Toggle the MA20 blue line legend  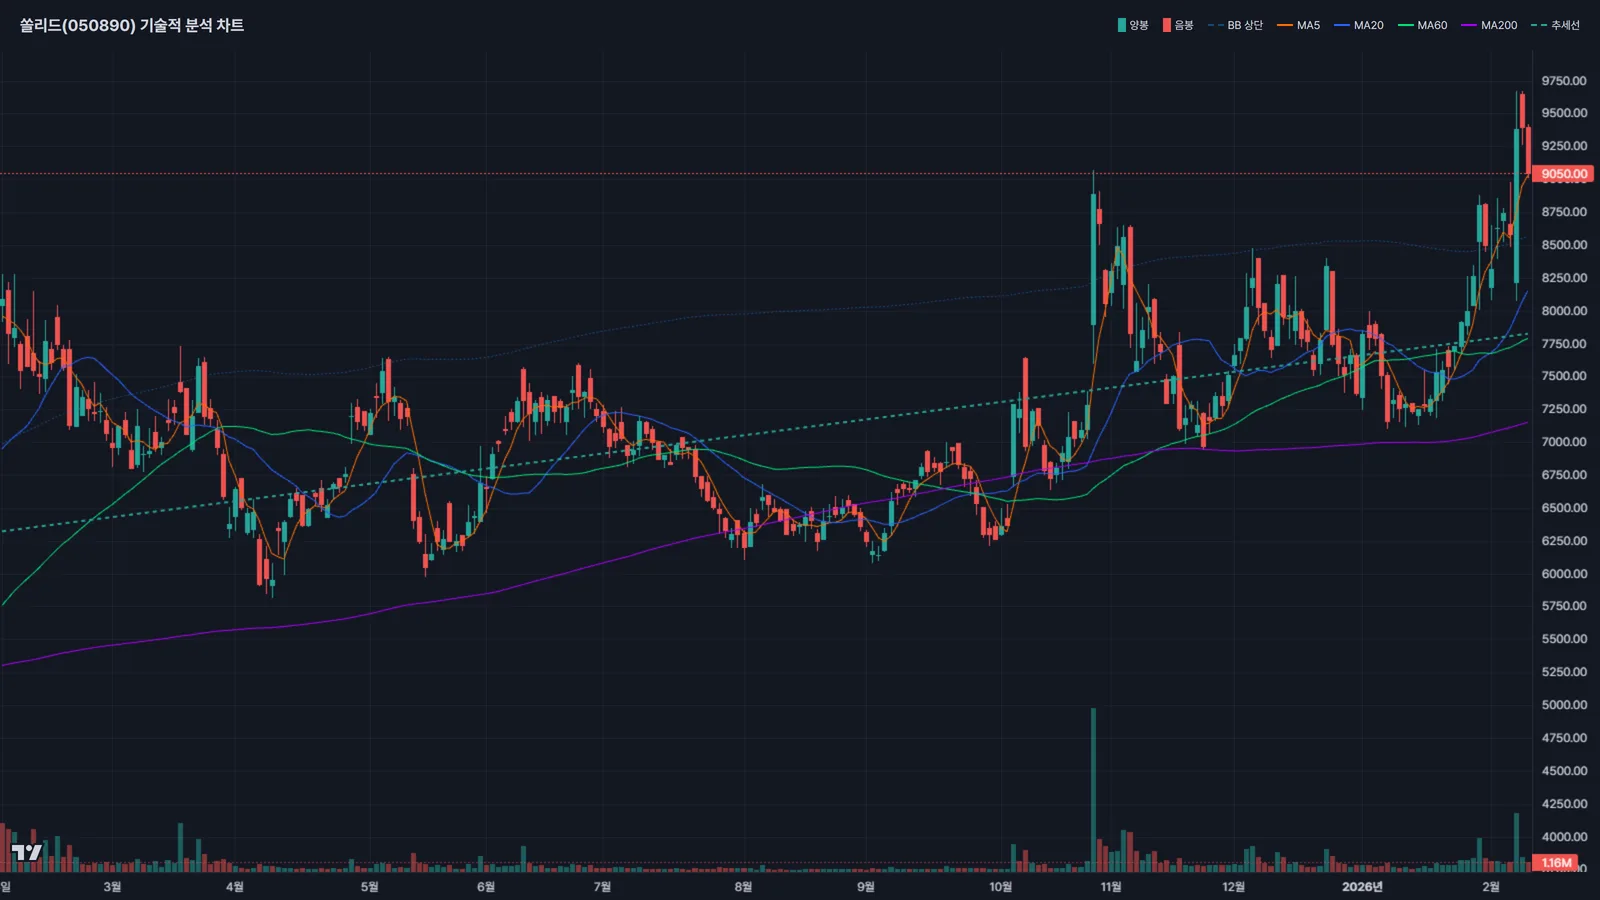(x=1359, y=25)
